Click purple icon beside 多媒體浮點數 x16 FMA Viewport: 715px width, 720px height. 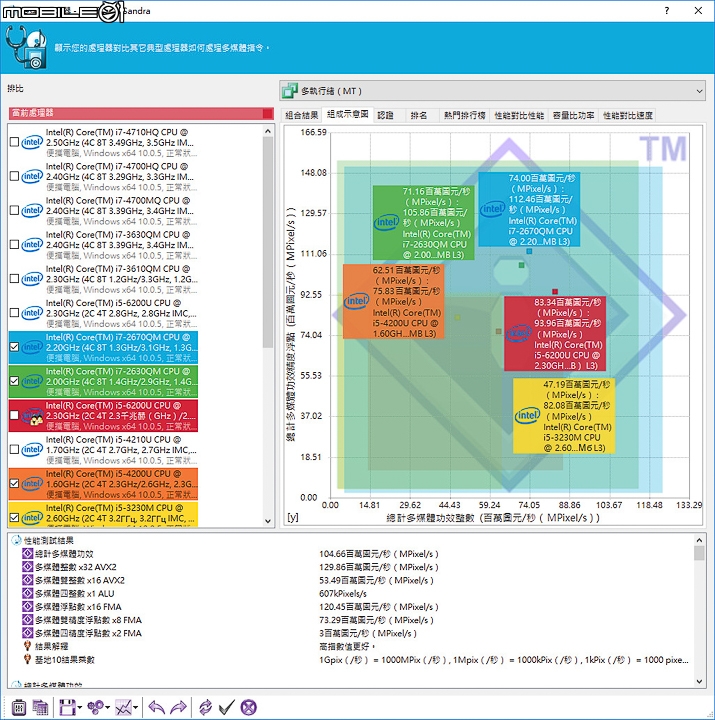[x=28, y=607]
